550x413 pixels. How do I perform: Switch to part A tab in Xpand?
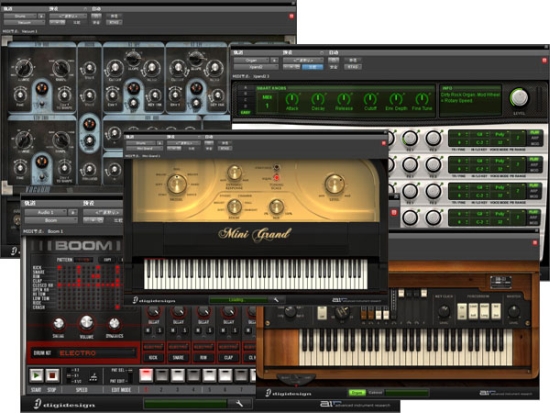pos(245,87)
